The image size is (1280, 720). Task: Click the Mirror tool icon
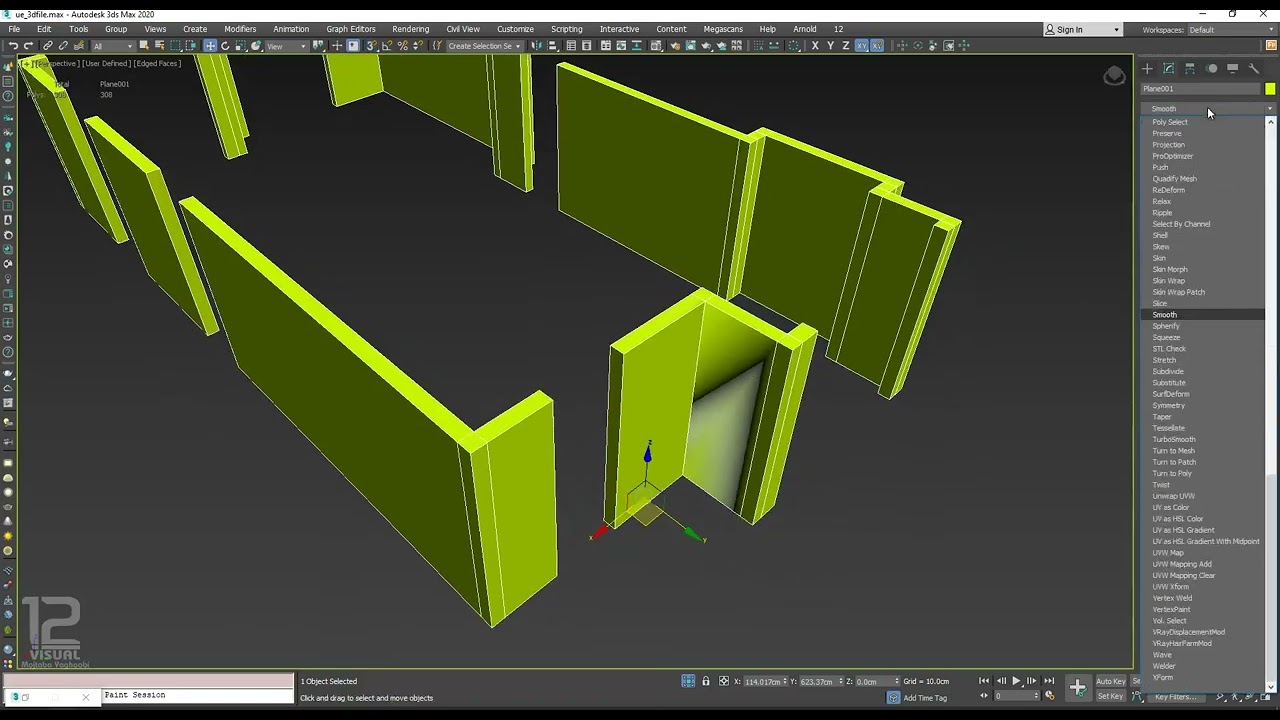[537, 46]
